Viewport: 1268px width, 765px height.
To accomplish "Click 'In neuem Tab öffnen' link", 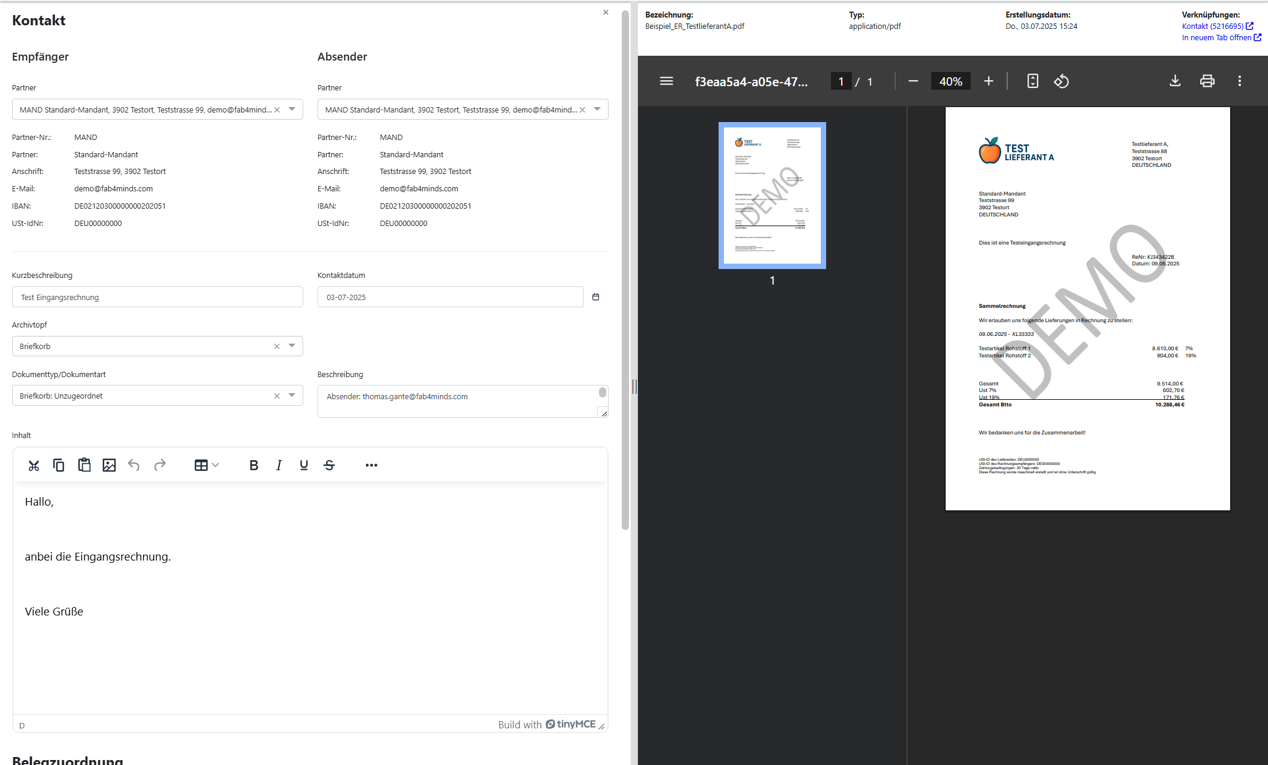I will tap(1217, 38).
